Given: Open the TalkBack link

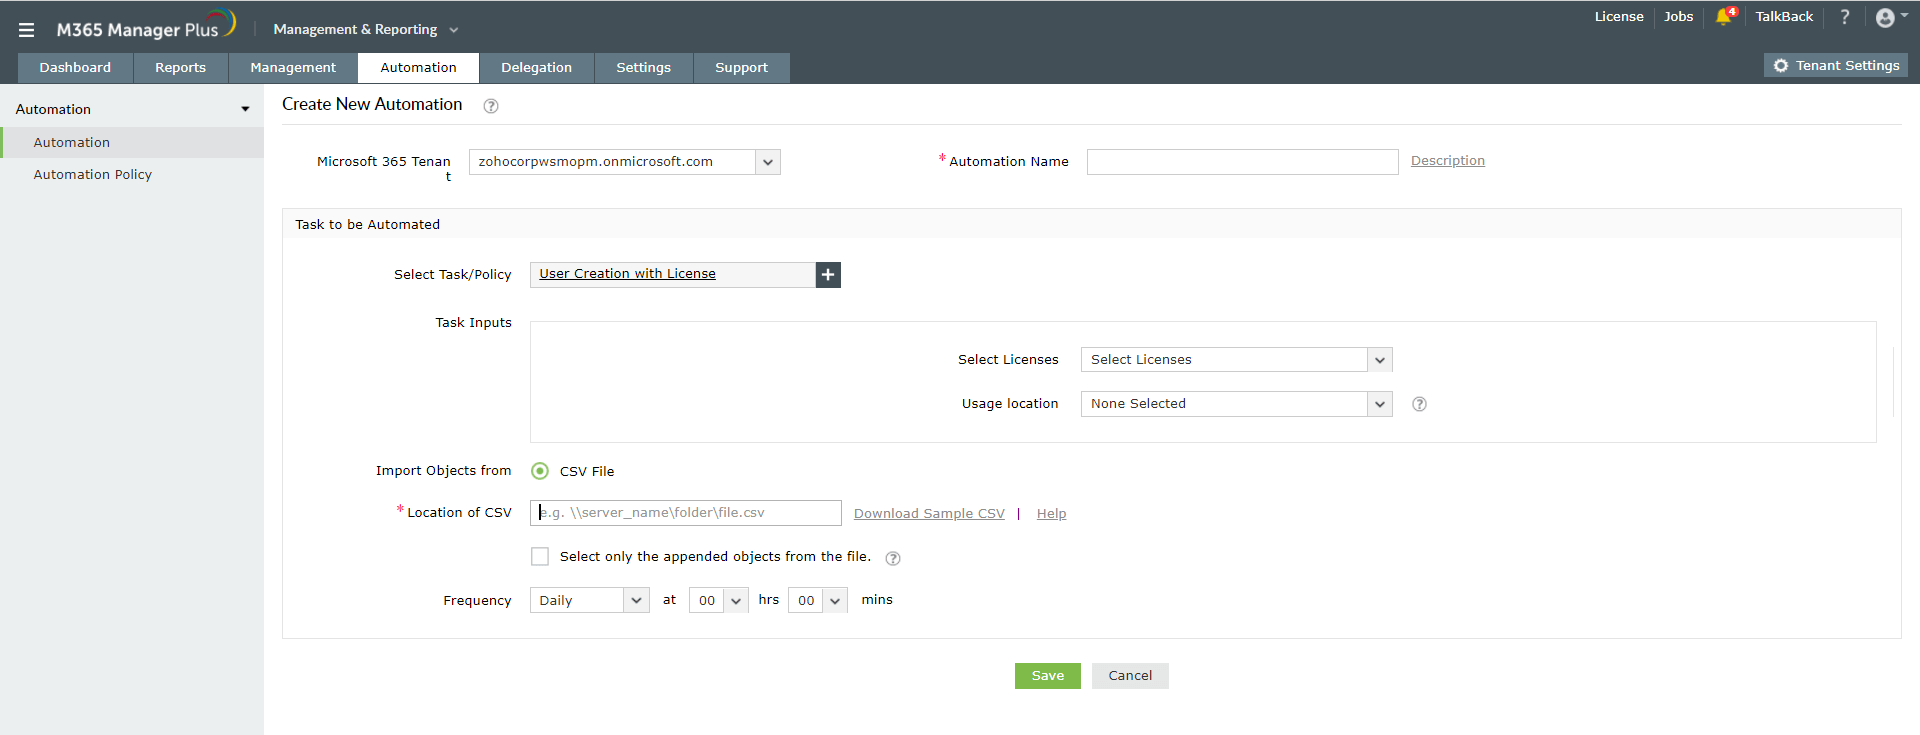Looking at the screenshot, I should 1784,17.
